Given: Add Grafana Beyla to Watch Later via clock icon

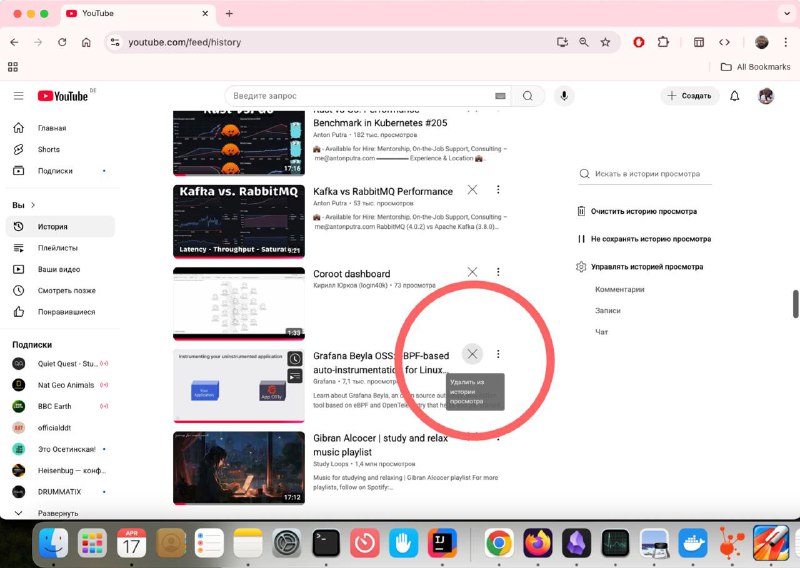Looking at the screenshot, I should 295,359.
